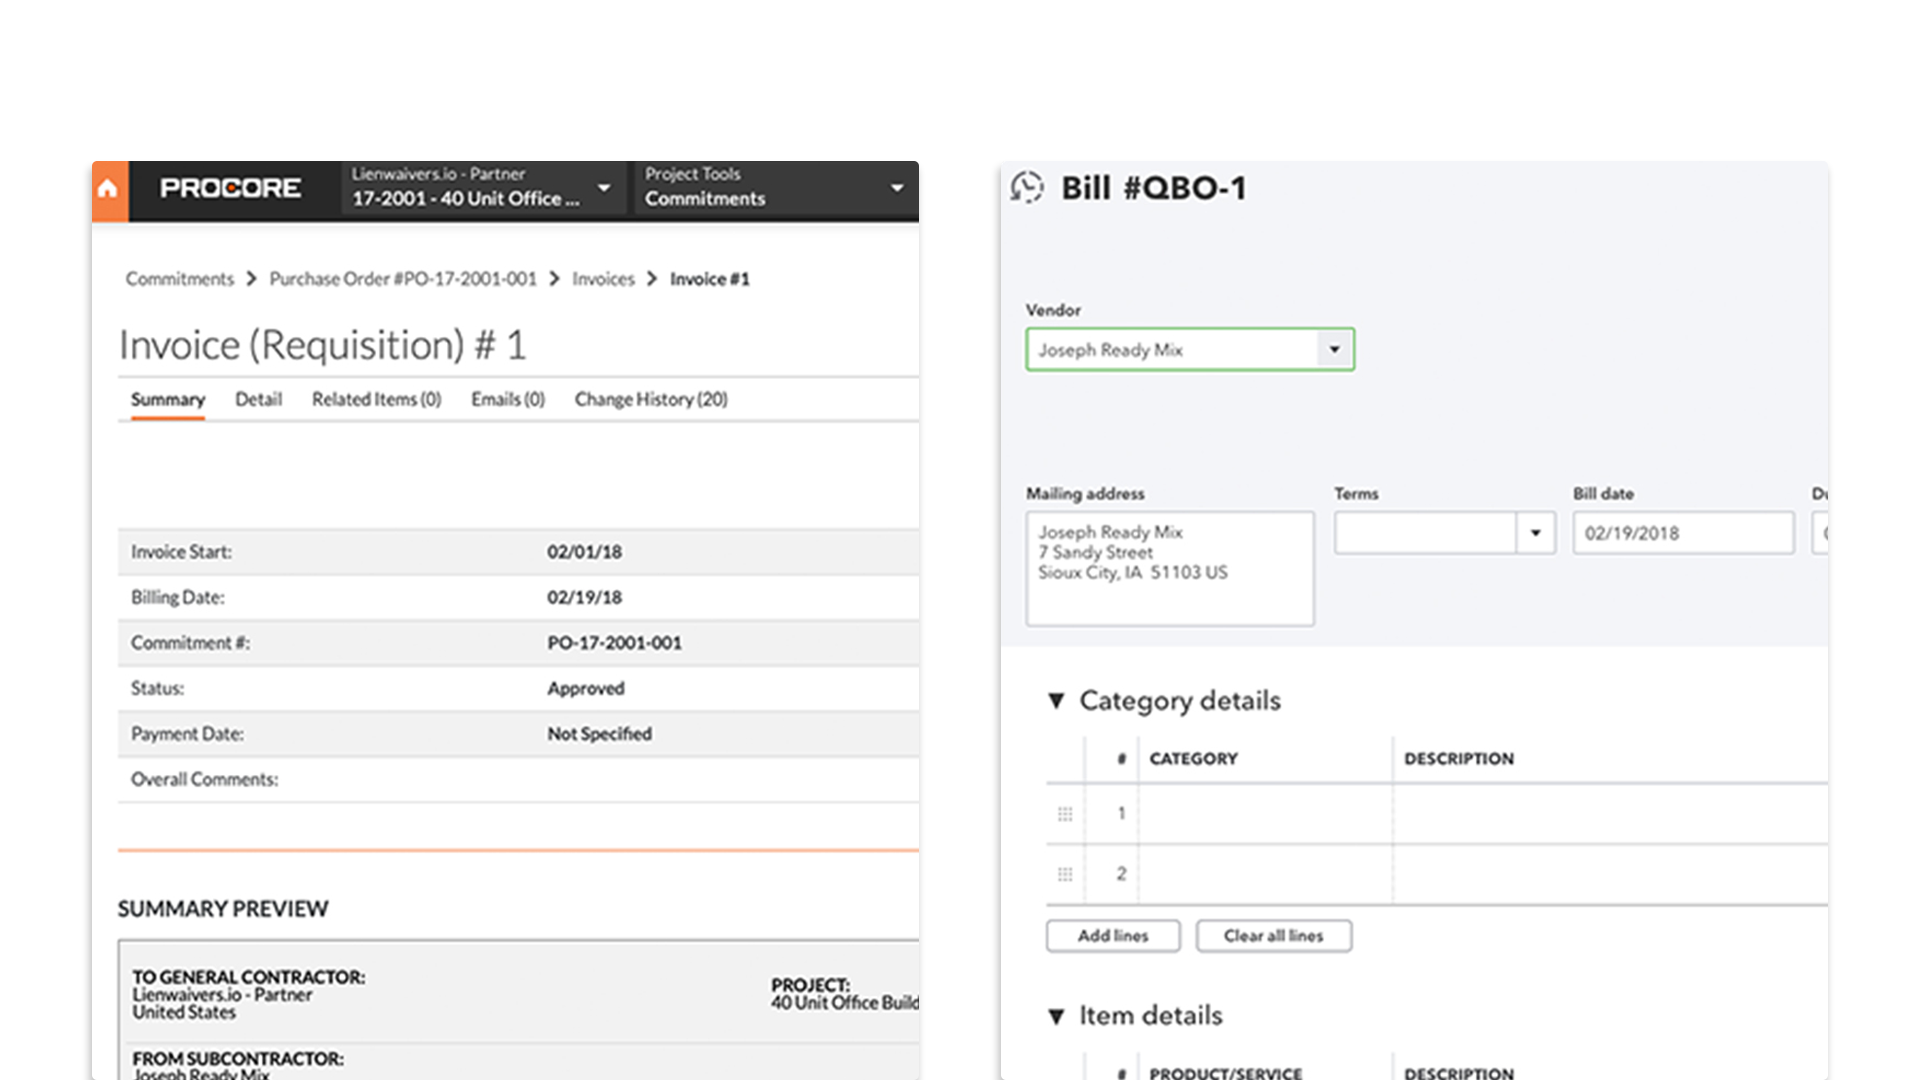This screenshot has height=1080, width=1920.
Task: Open the Vendor dropdown arrow
Action: point(1334,349)
